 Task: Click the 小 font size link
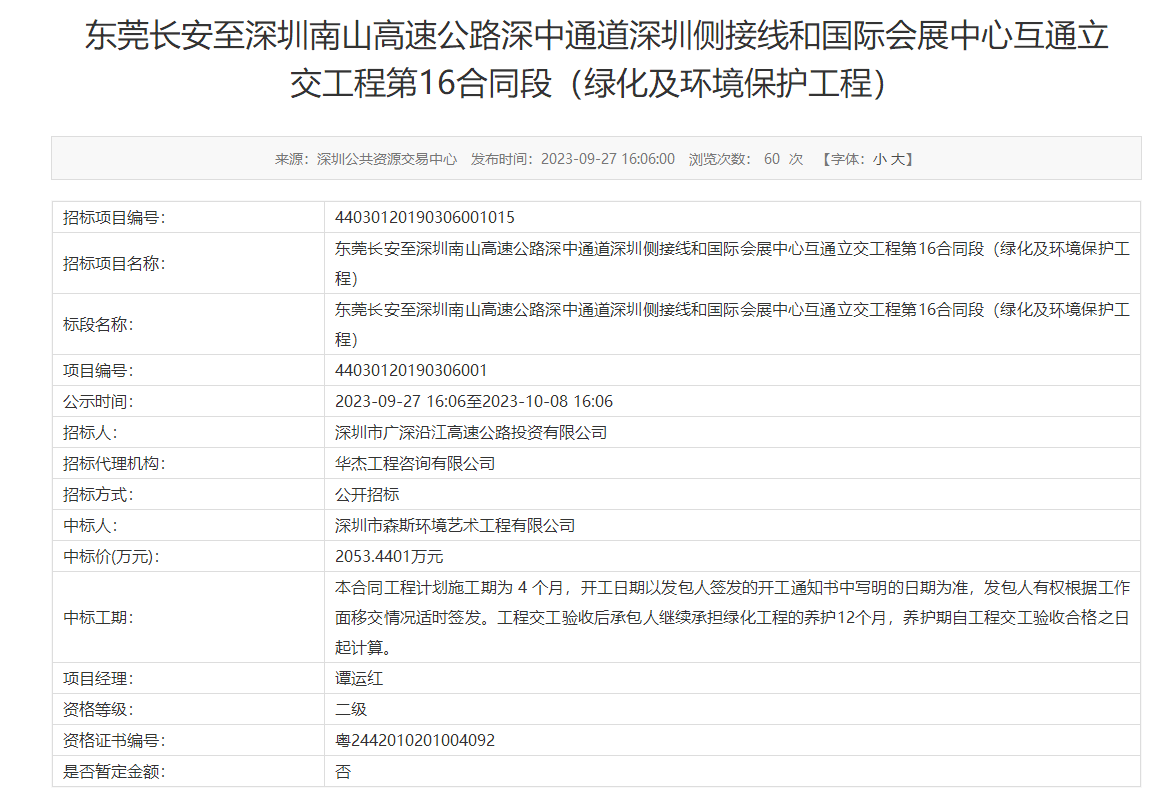click(x=879, y=159)
